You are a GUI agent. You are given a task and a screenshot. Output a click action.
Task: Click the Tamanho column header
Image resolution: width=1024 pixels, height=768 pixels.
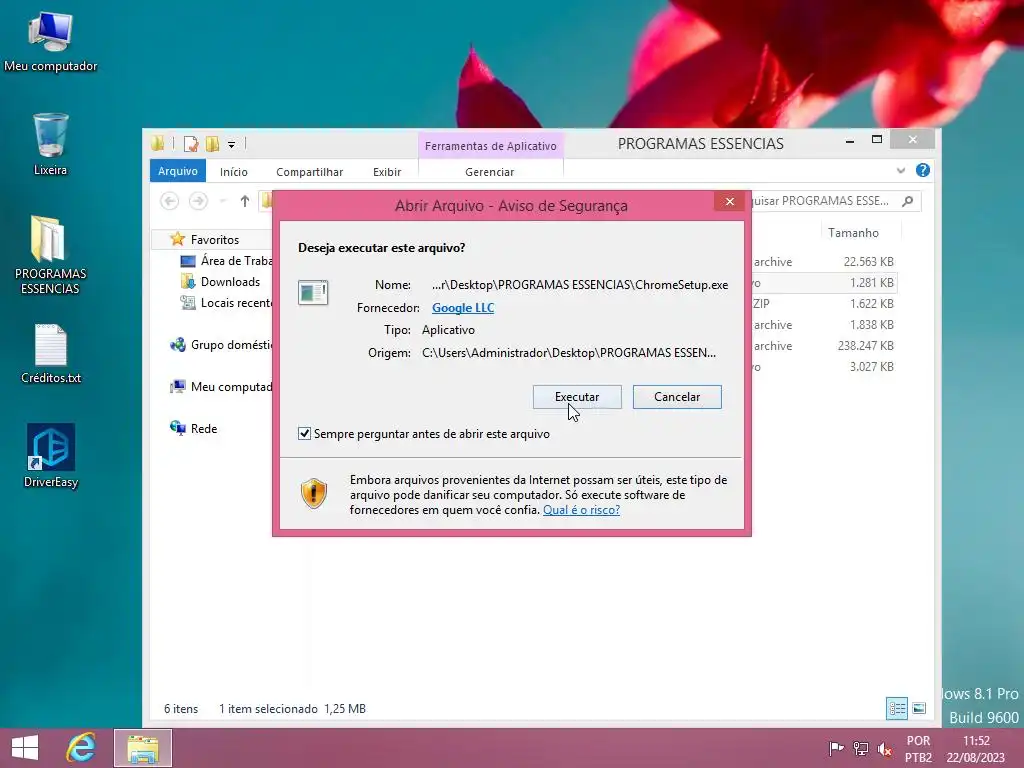tap(853, 232)
